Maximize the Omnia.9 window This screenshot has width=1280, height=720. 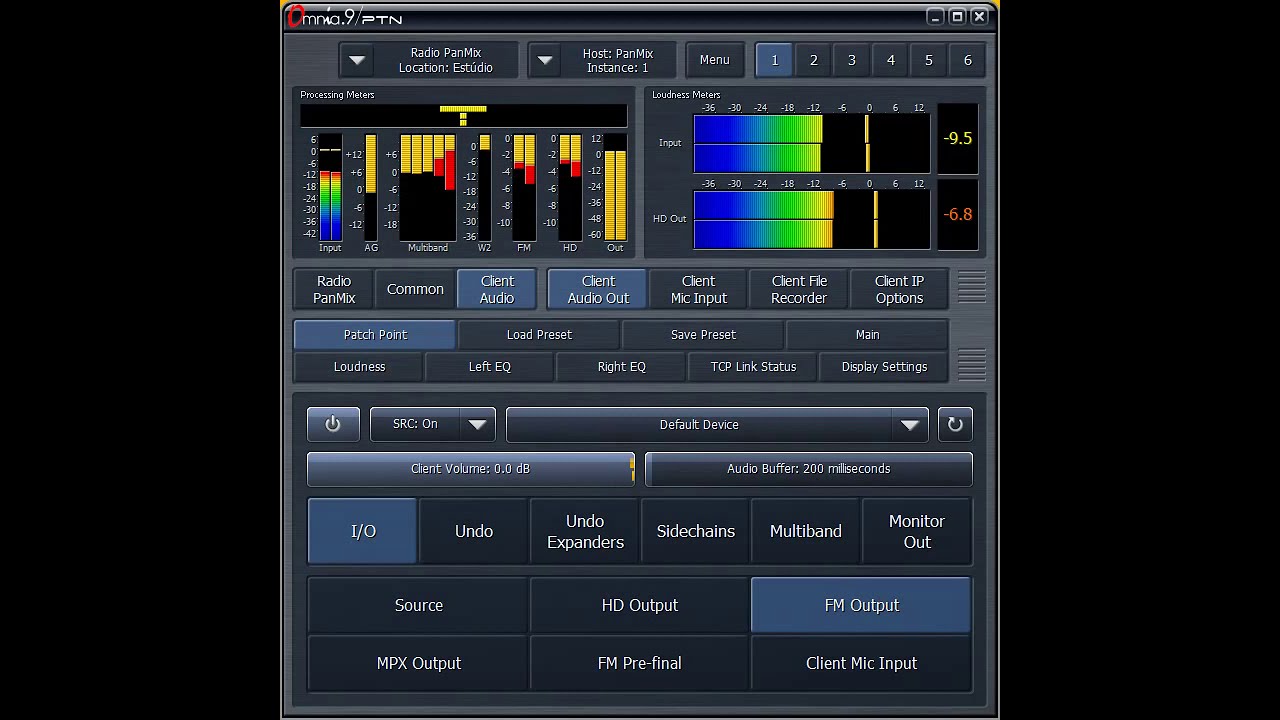tap(957, 16)
